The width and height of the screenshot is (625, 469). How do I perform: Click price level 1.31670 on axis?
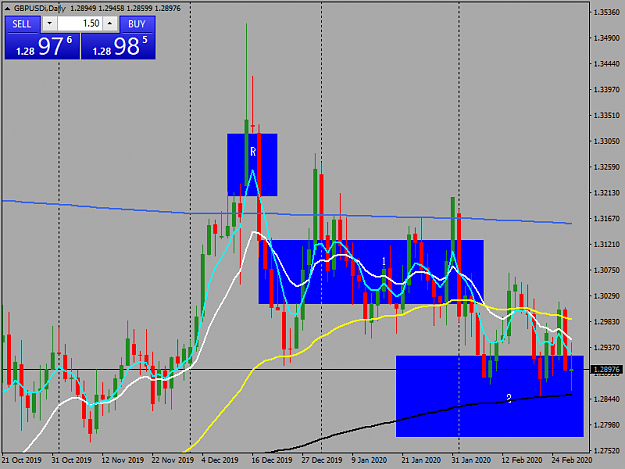[607, 218]
